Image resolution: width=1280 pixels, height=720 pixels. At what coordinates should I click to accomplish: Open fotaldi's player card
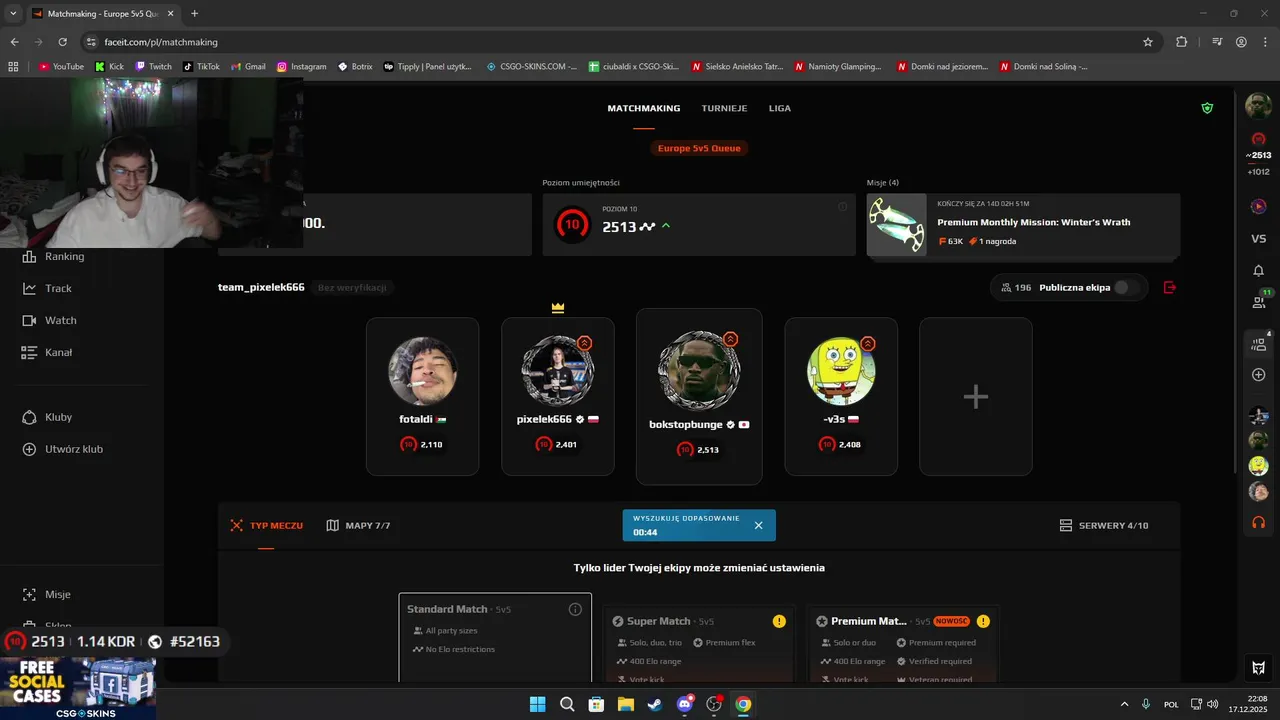(422, 396)
